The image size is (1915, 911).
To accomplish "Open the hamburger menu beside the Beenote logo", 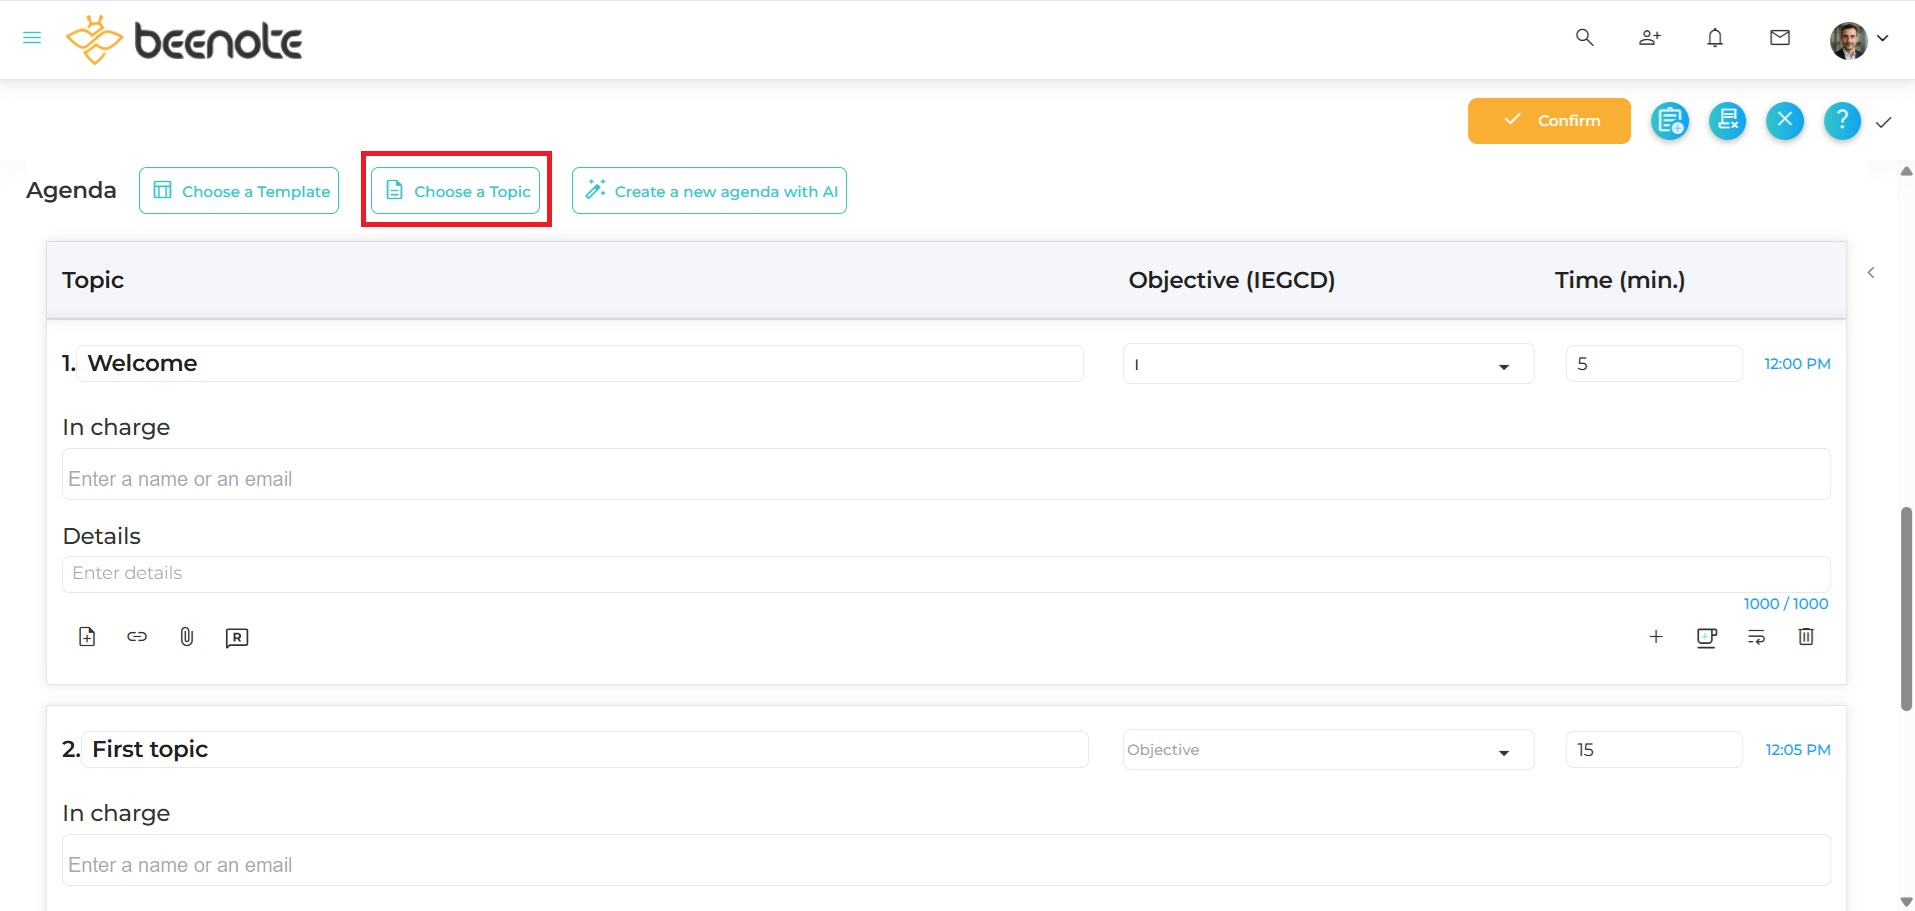I will click(32, 38).
